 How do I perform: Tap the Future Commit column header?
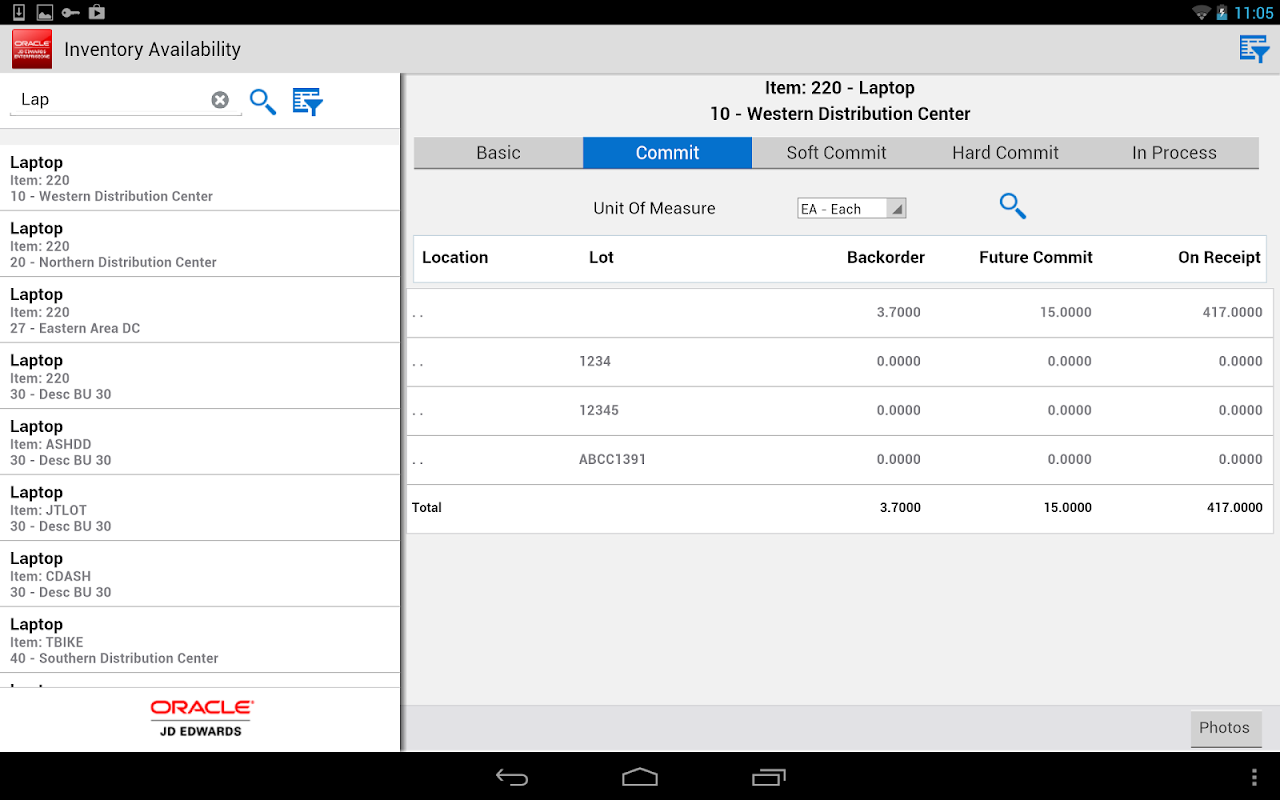(1036, 258)
